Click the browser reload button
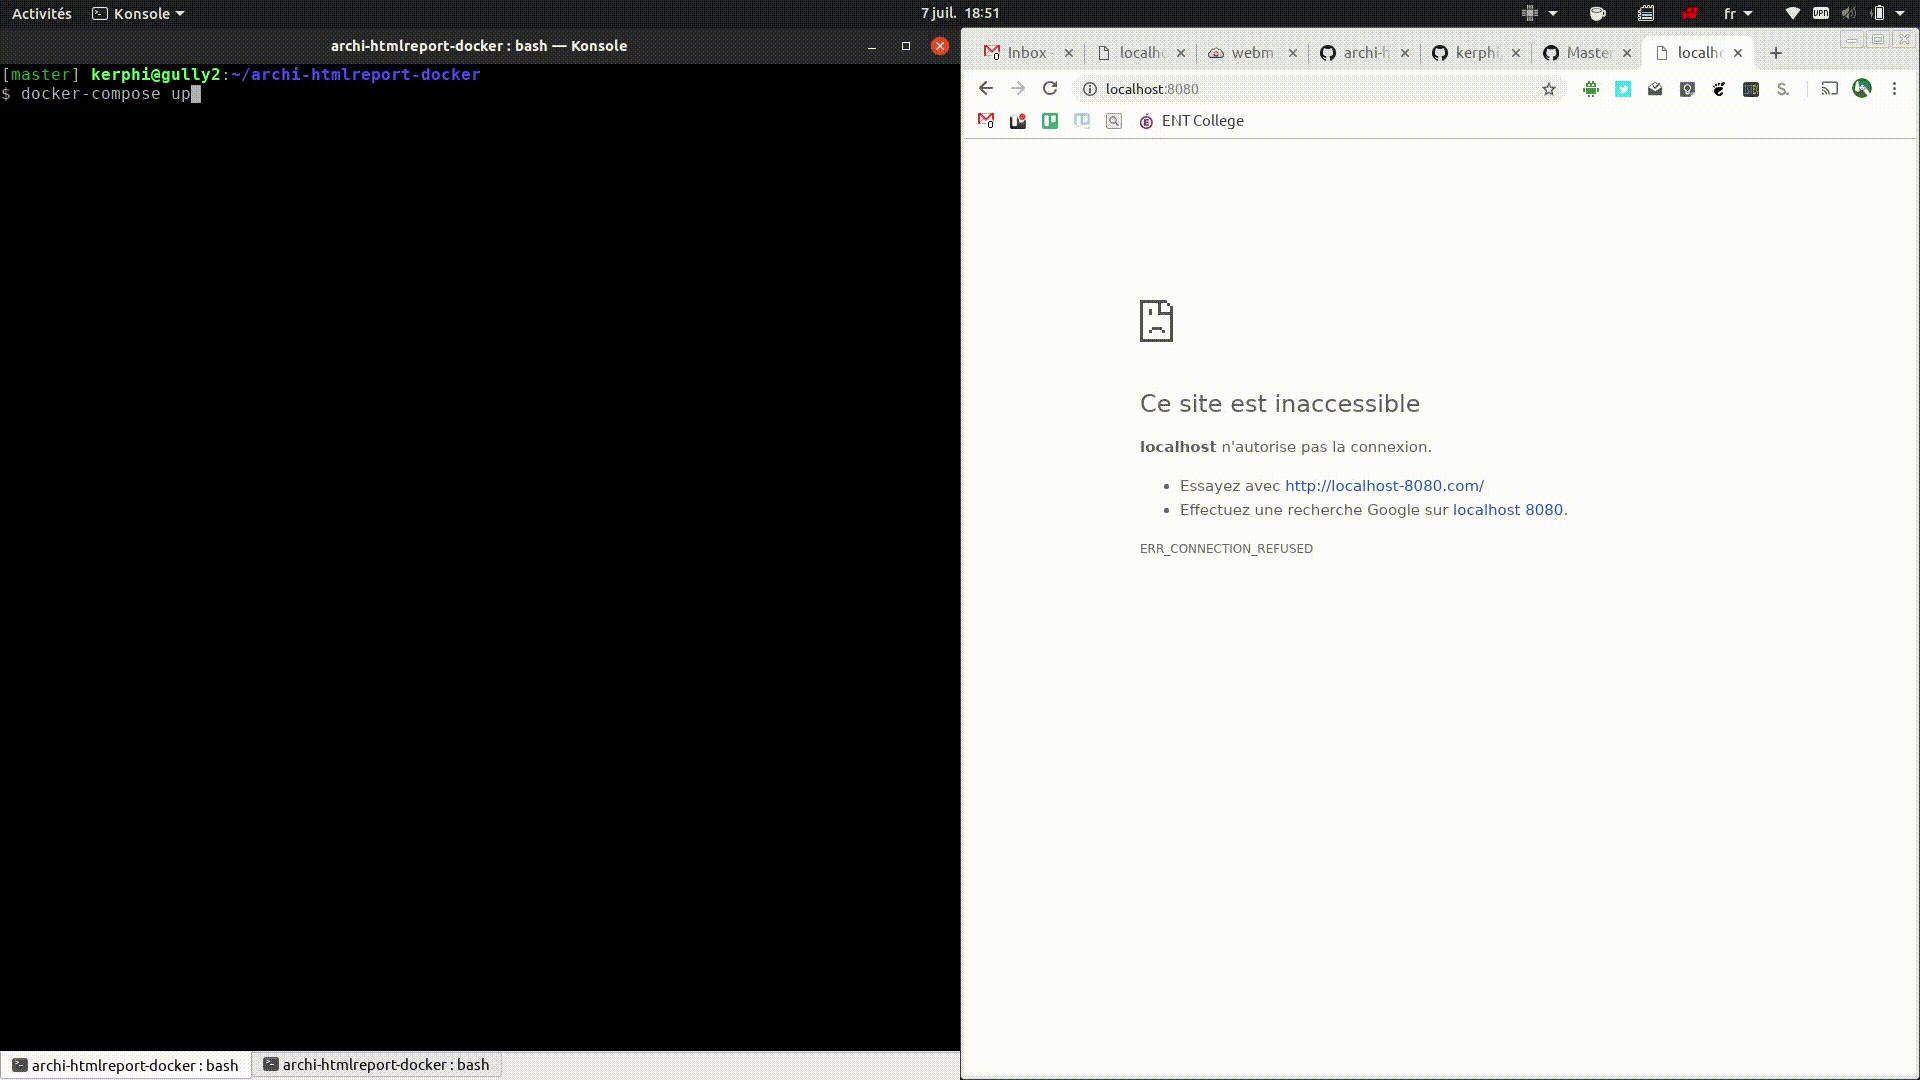Screen dimensions: 1920x1080 pos(1050,89)
